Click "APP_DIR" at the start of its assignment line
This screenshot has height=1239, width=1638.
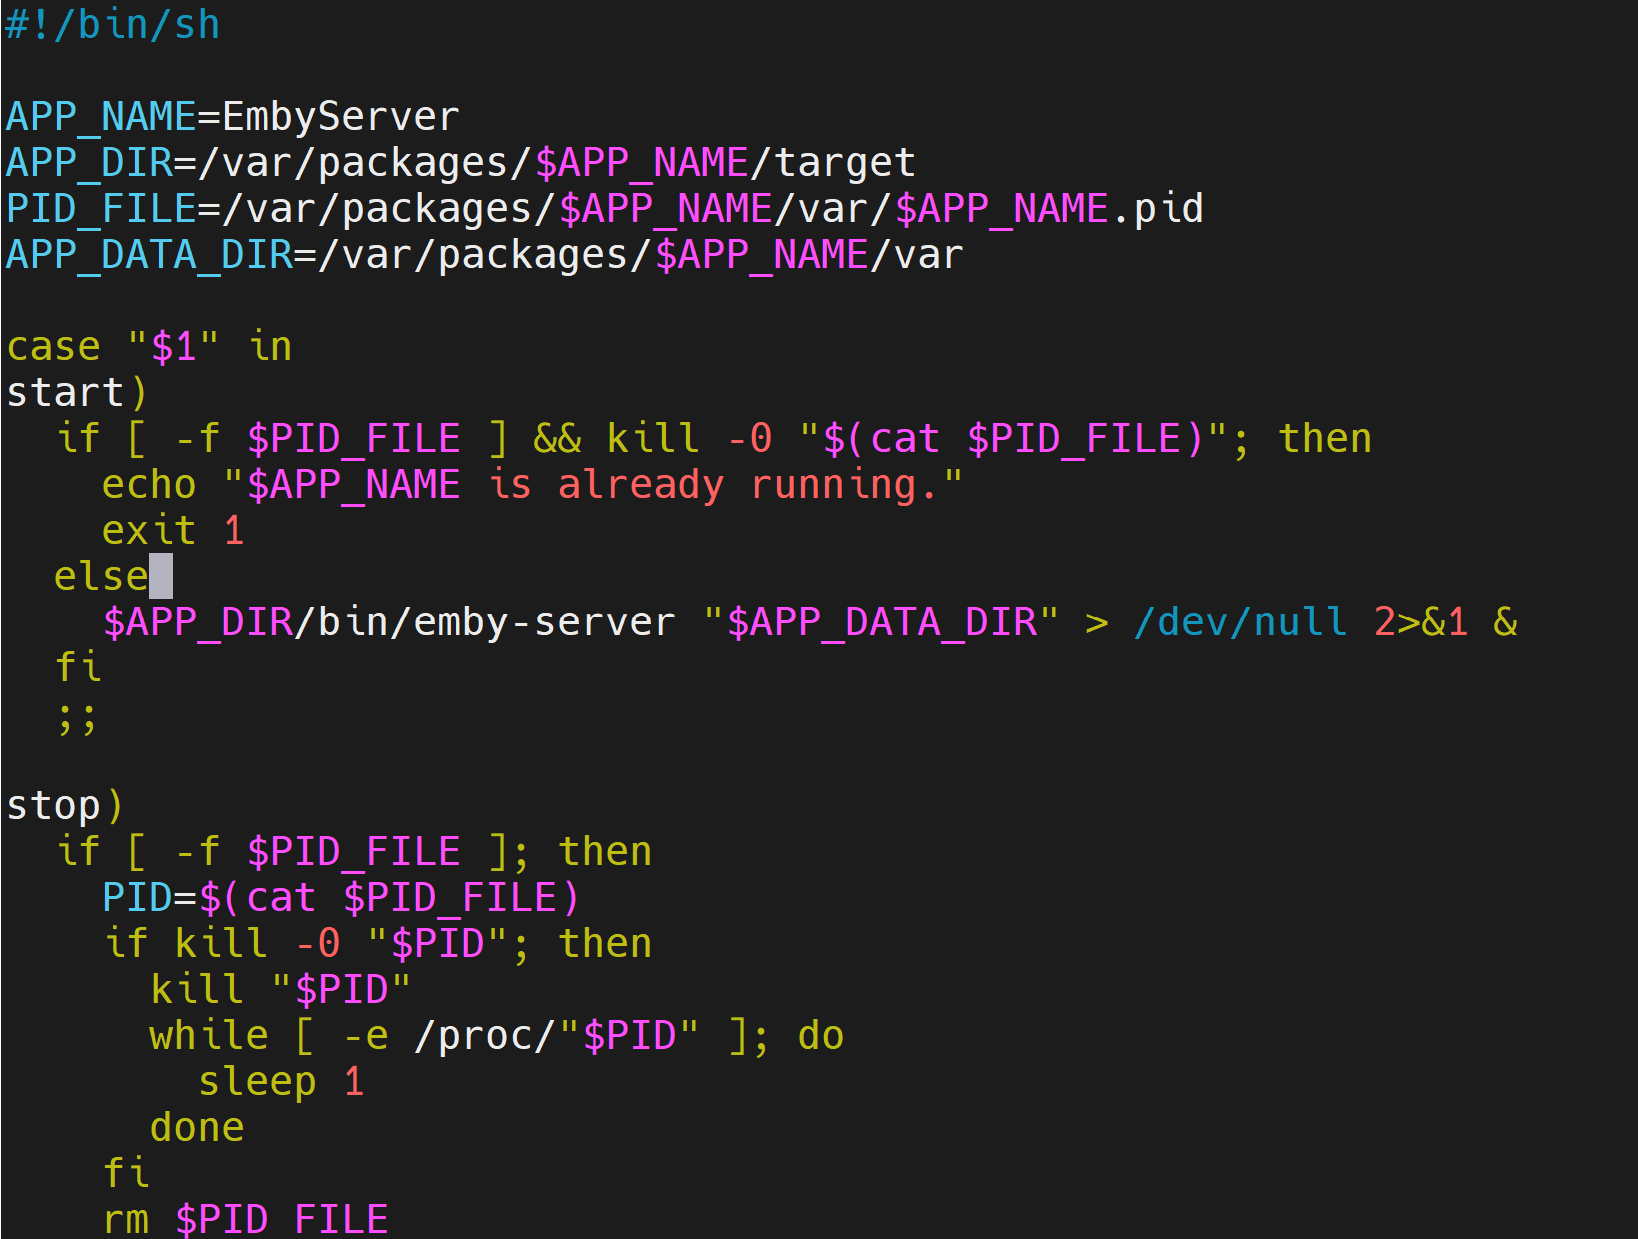89,163
